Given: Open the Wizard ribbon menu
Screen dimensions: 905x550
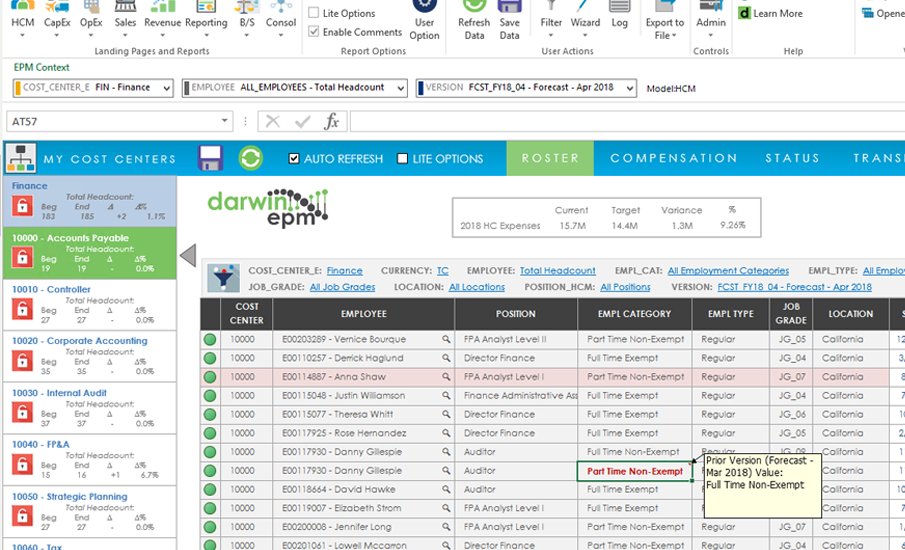Looking at the screenshot, I should coord(585,20).
